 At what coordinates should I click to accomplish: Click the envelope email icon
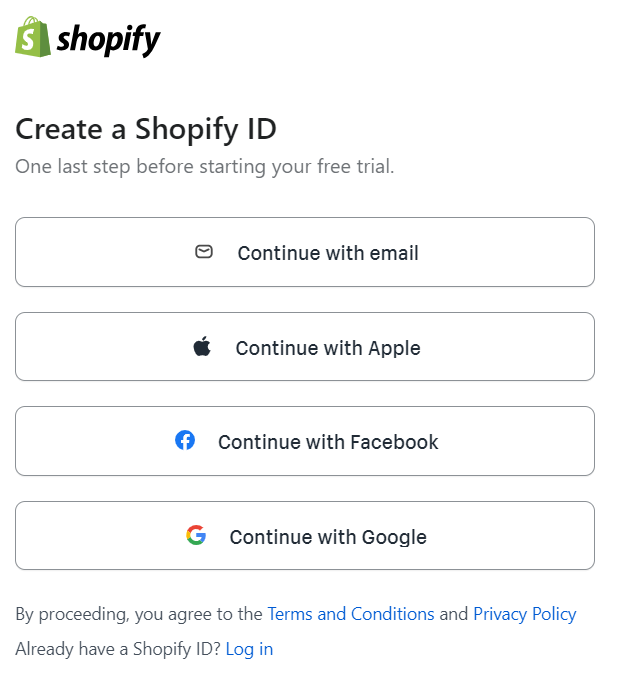pyautogui.click(x=204, y=252)
